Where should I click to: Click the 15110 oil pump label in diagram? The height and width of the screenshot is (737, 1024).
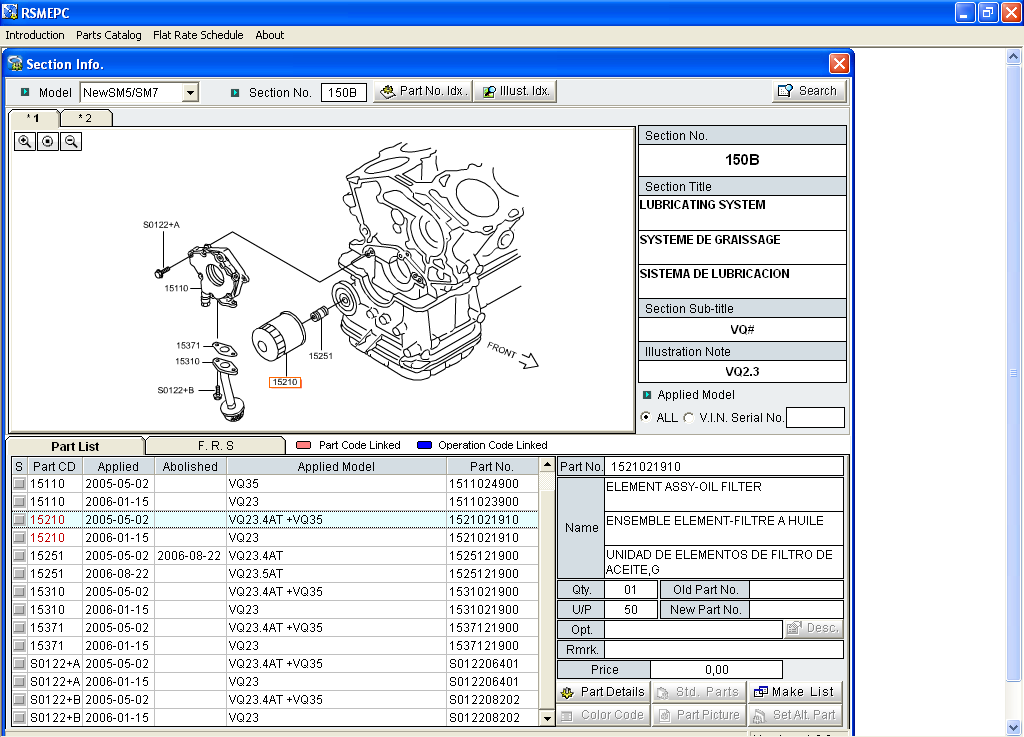pyautogui.click(x=176, y=288)
